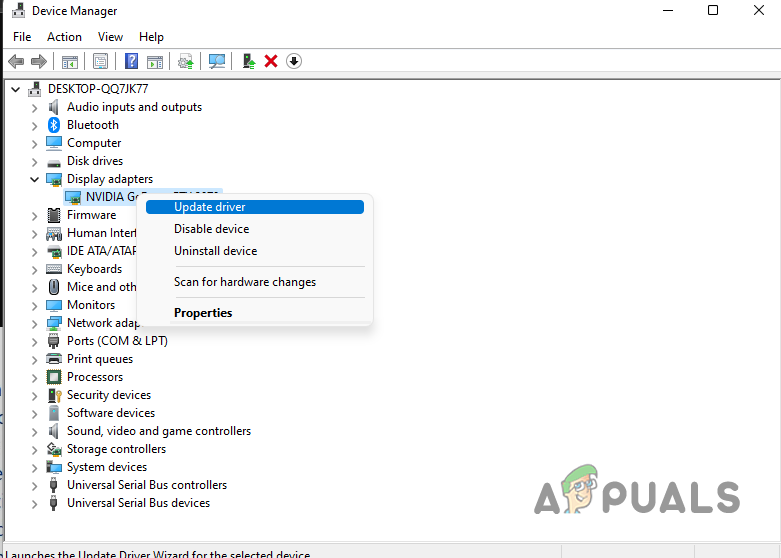
Task: Expand the Software devices node
Action: (34, 414)
